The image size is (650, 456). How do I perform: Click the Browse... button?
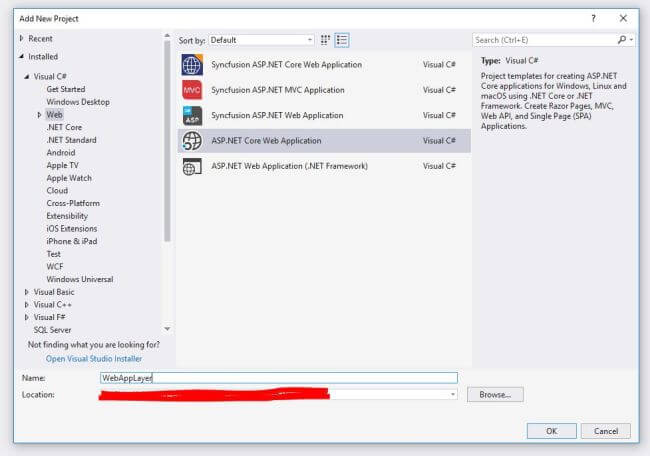click(495, 395)
